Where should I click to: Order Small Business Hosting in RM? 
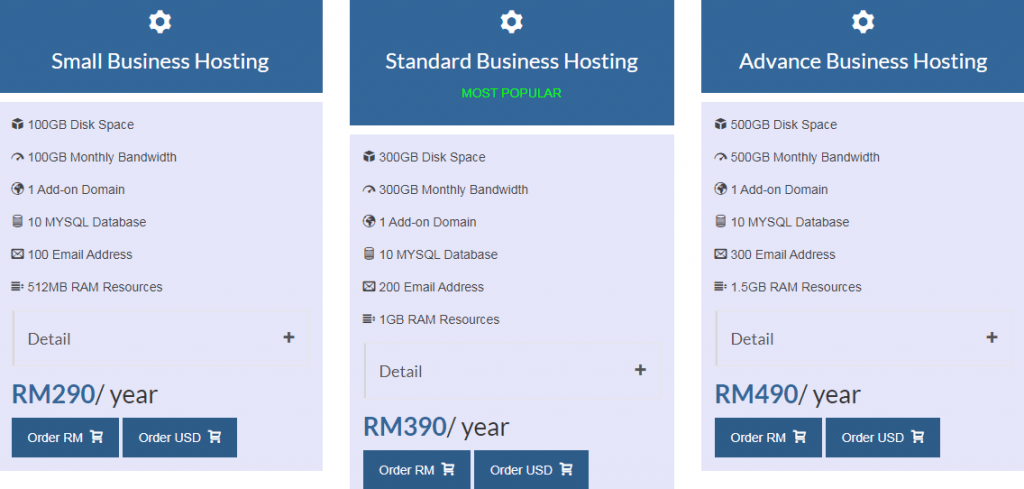tap(65, 437)
